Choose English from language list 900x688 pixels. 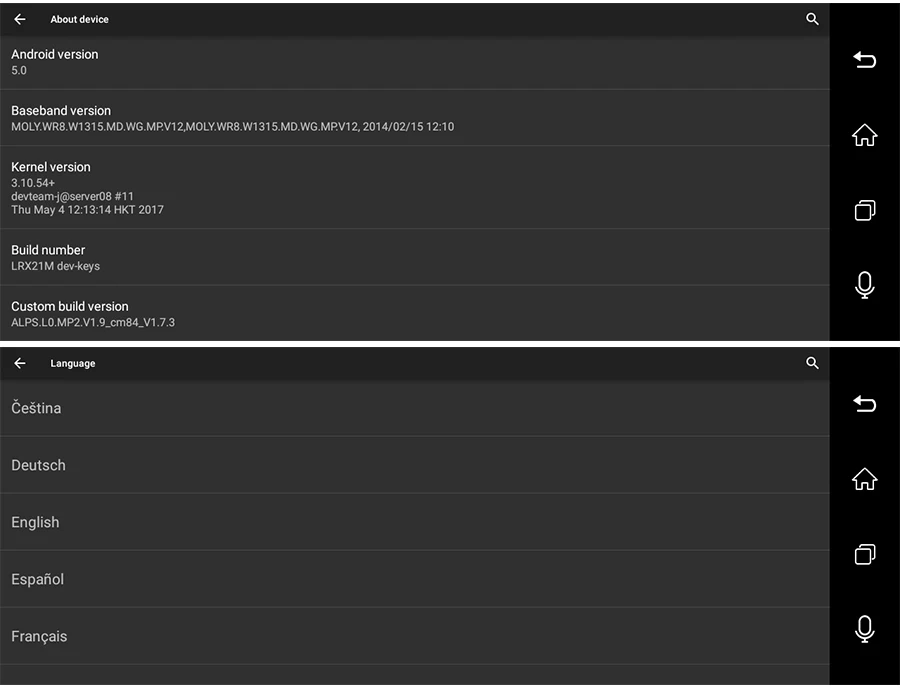pos(414,522)
